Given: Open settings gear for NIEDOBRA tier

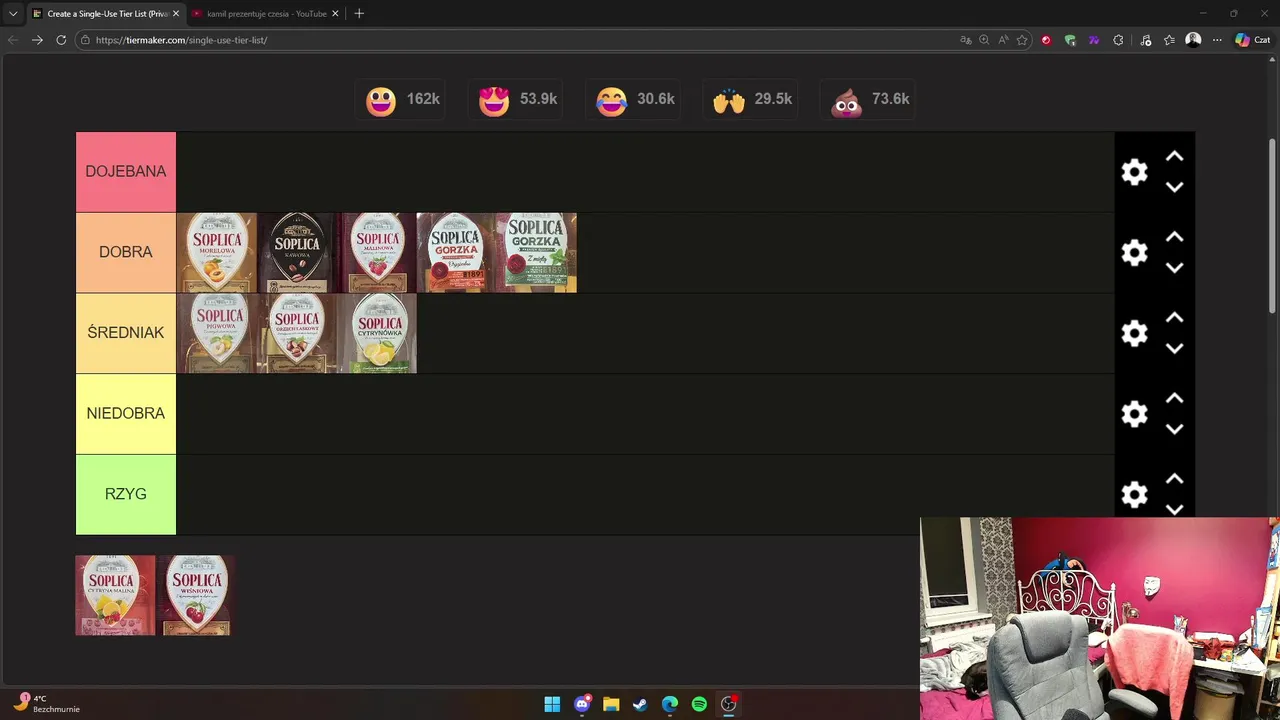Looking at the screenshot, I should 1134,414.
